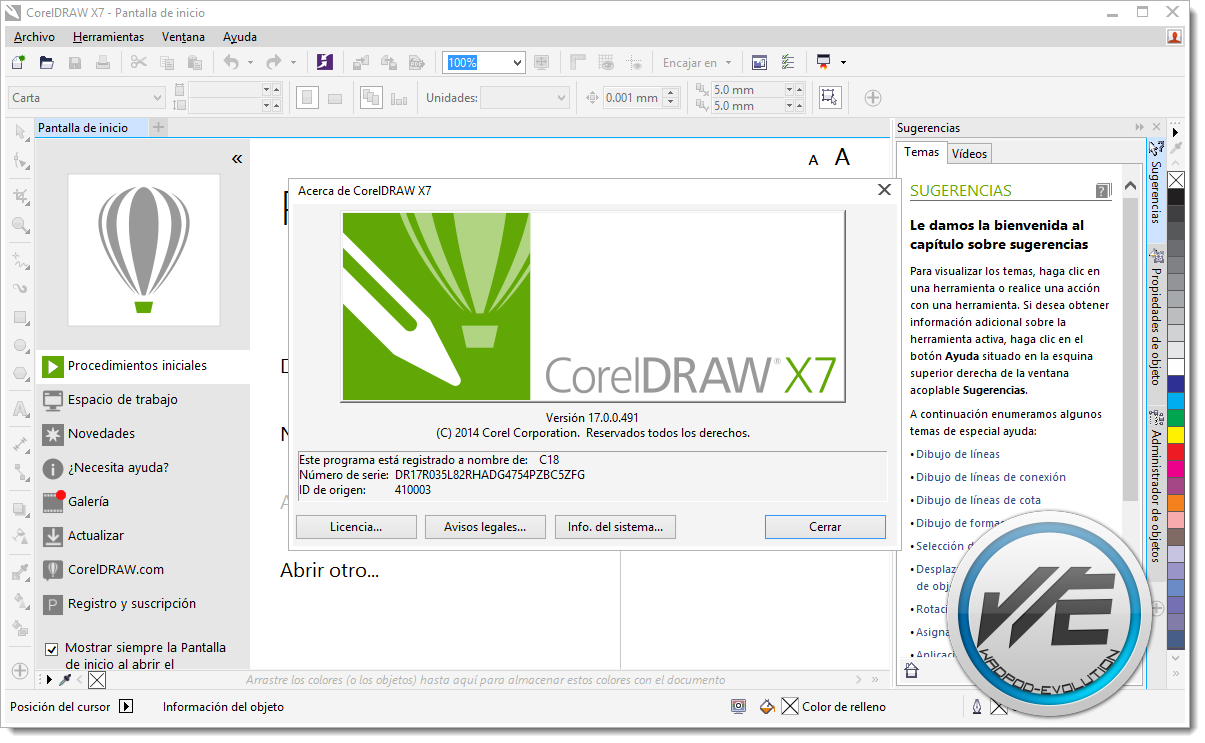Click the Welcome screen icon in toolbar
Screen dimensions: 1205x743
tap(759, 62)
